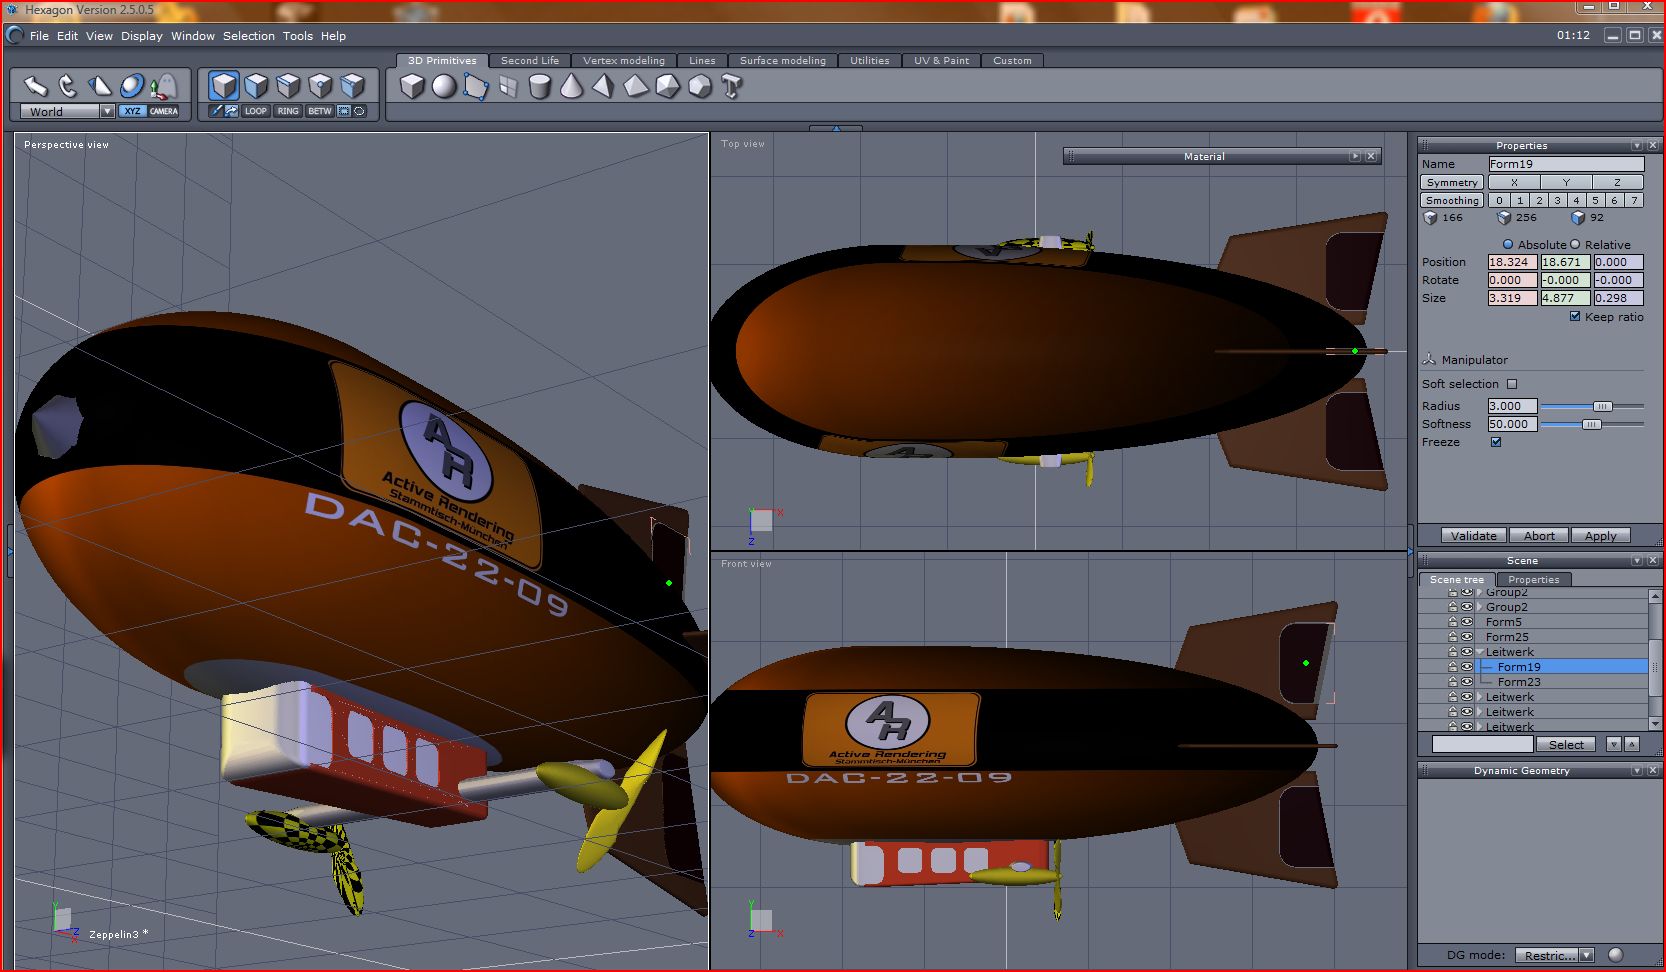This screenshot has height=972, width=1666.
Task: Select the Relative radio button
Action: pyautogui.click(x=1575, y=244)
